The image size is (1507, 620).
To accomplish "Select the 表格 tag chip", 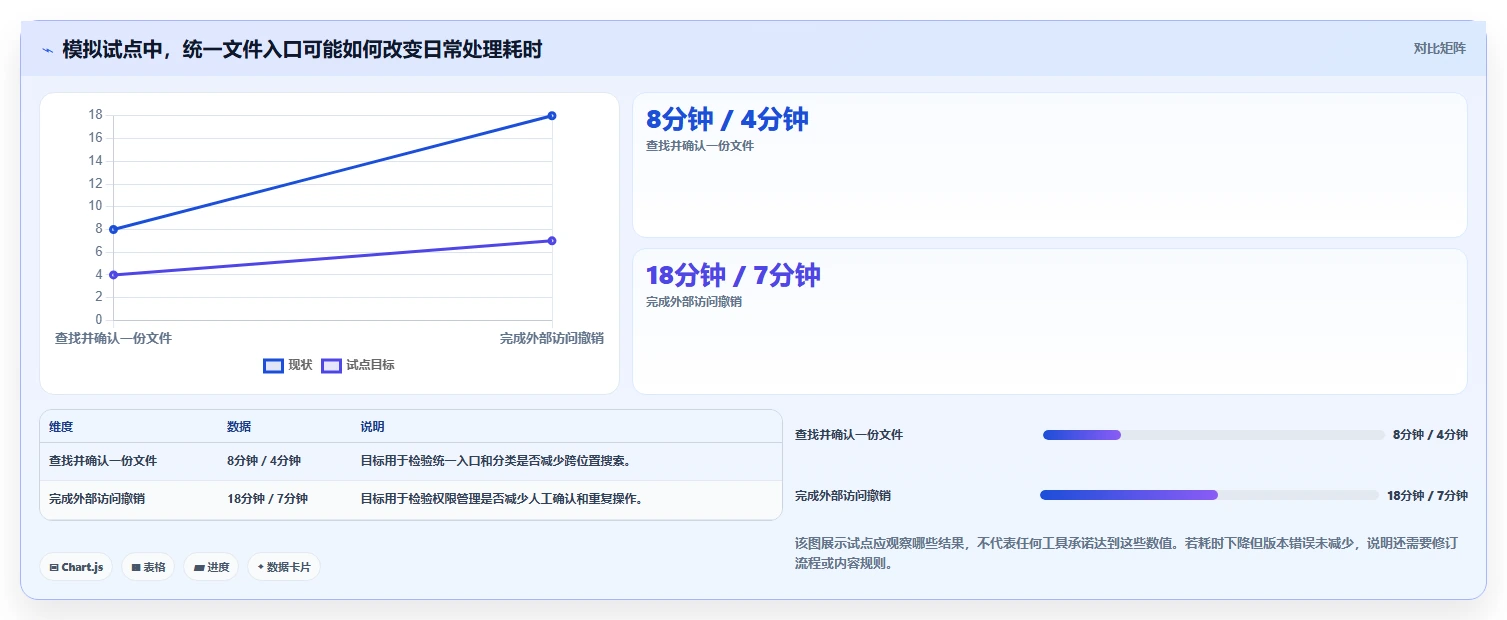I will tap(148, 567).
